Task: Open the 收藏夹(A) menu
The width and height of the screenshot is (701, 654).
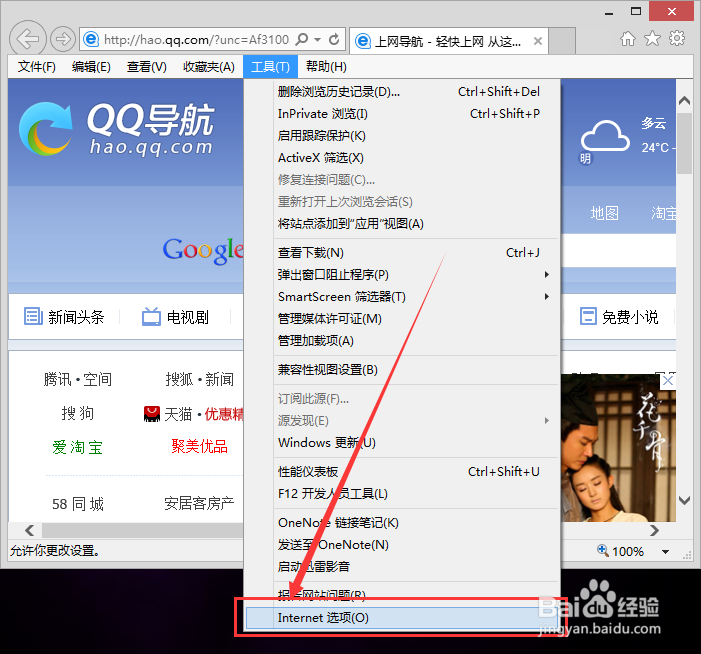Action: [209, 67]
